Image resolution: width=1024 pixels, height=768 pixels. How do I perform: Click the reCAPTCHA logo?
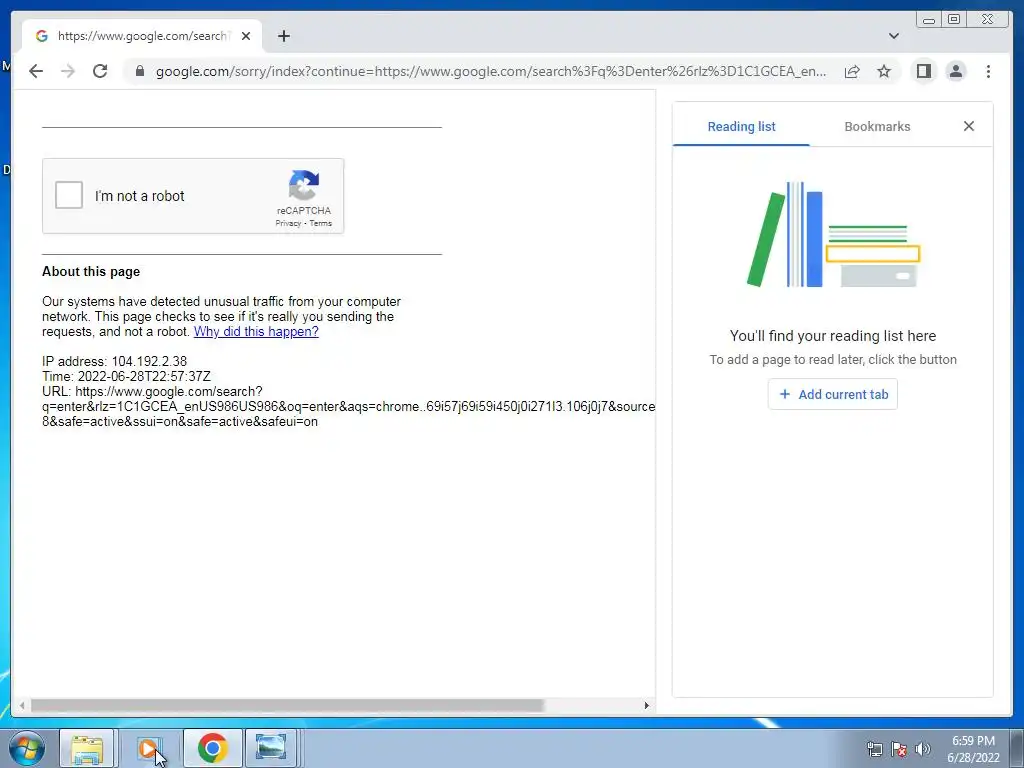click(x=304, y=185)
